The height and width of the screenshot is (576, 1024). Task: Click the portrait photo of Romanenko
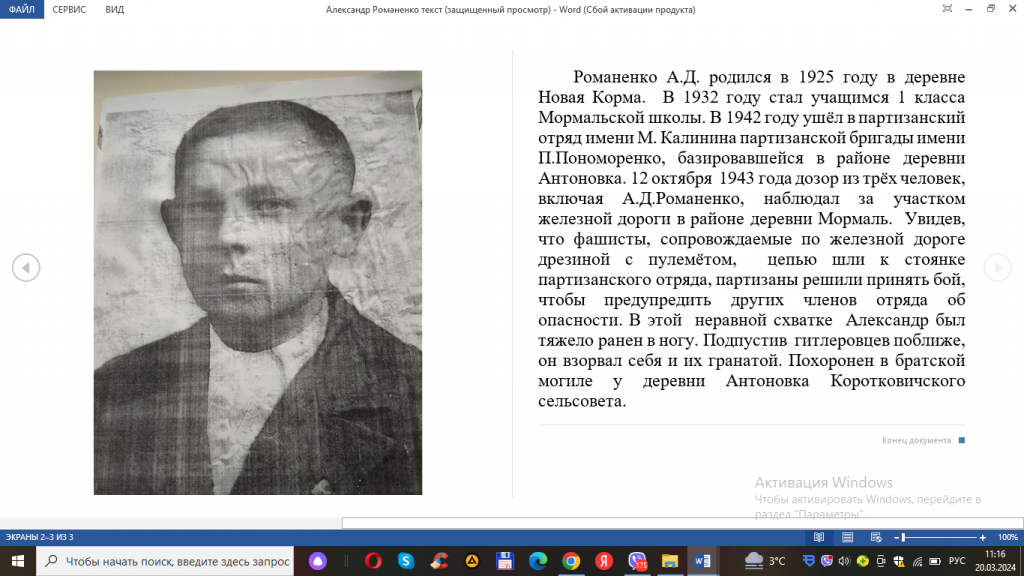[258, 282]
